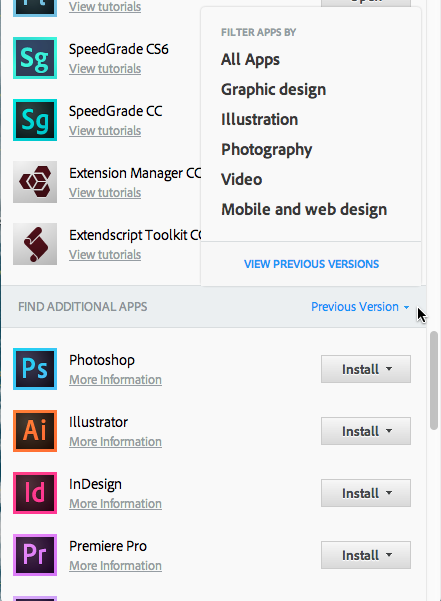The image size is (441, 601).
Task: Open Install dropdown for Premiere Pro
Action: 366,555
